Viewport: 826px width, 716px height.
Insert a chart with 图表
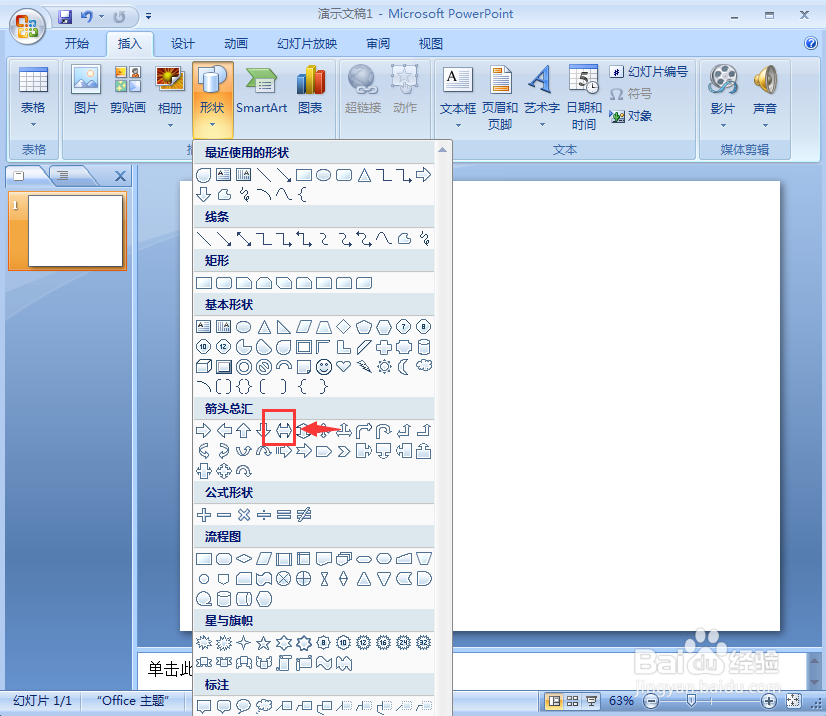310,91
